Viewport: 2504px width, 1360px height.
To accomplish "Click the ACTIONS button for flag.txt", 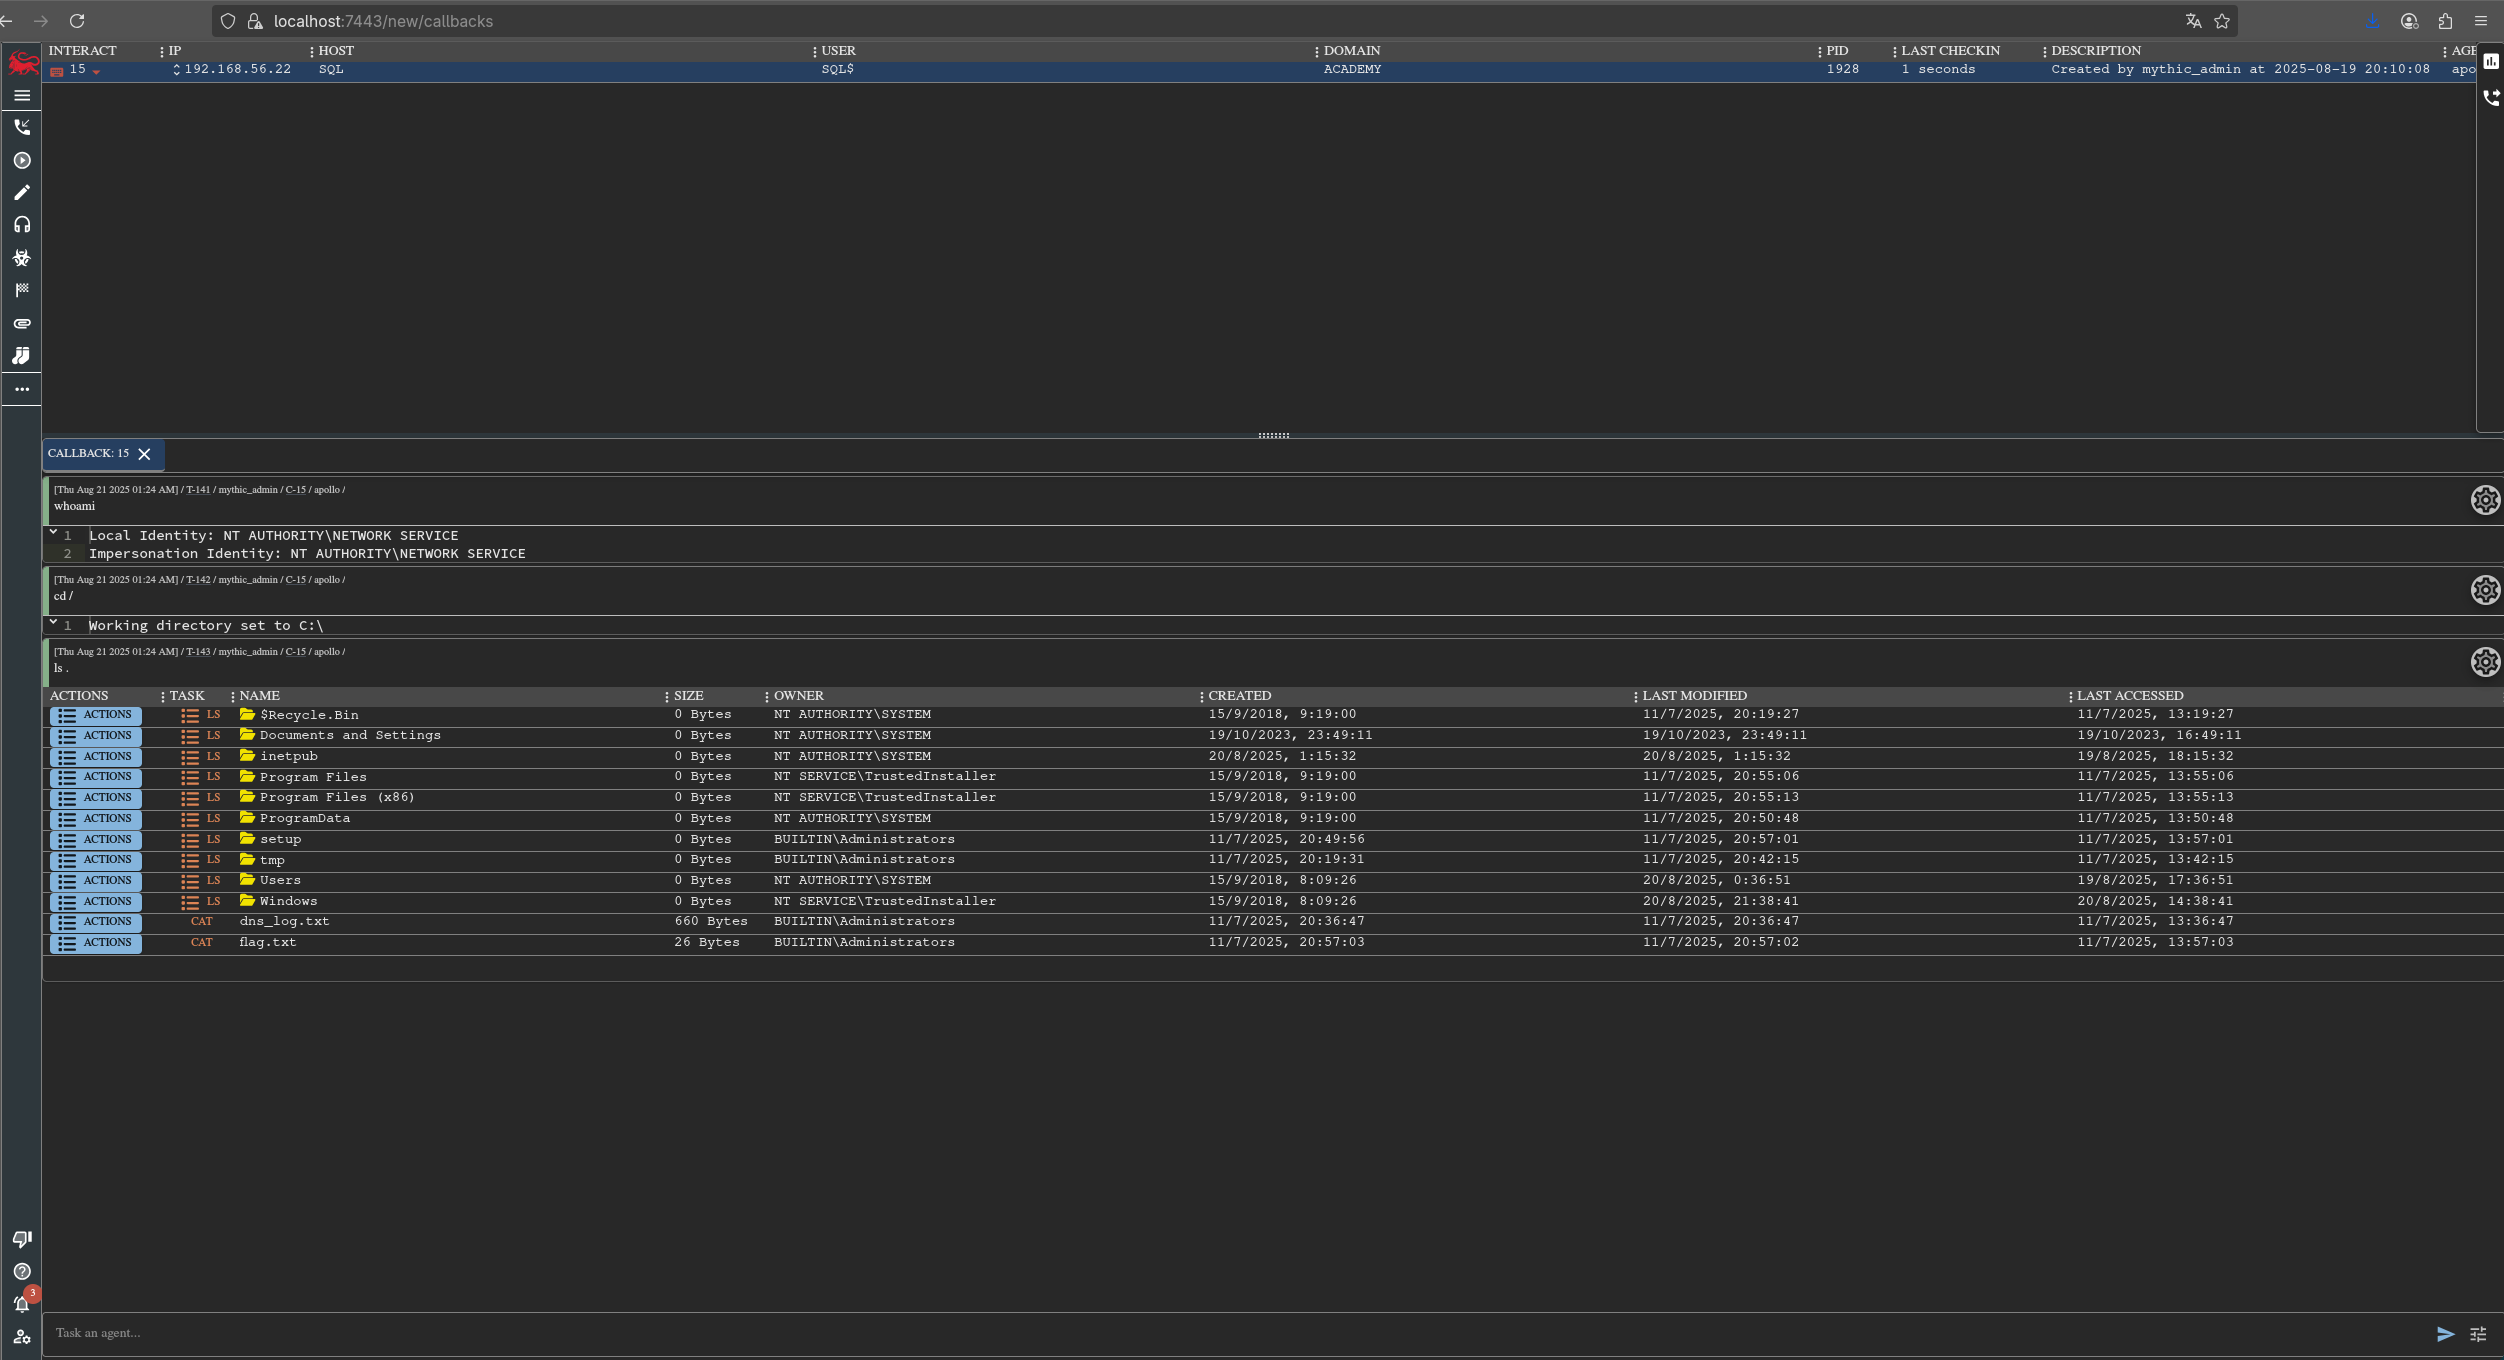I will pos(96,943).
